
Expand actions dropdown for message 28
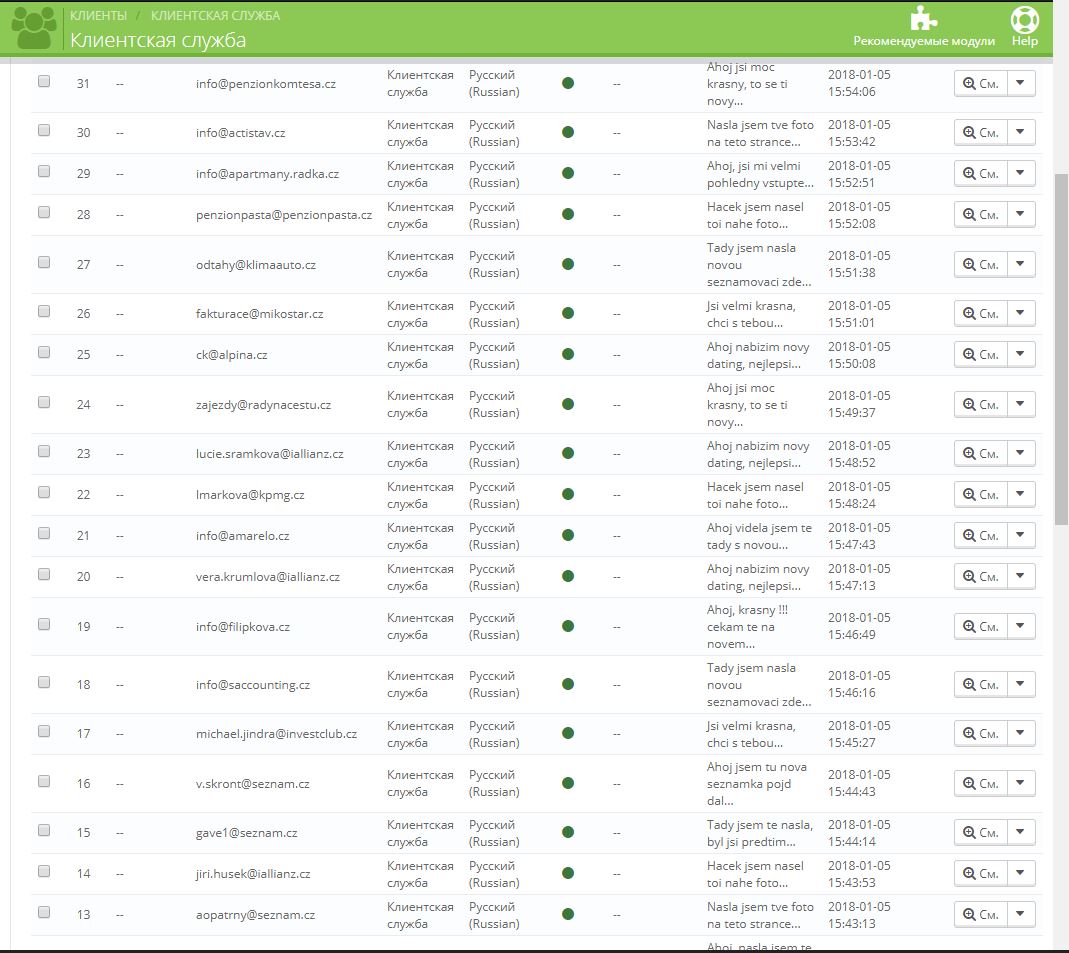click(x=1020, y=214)
